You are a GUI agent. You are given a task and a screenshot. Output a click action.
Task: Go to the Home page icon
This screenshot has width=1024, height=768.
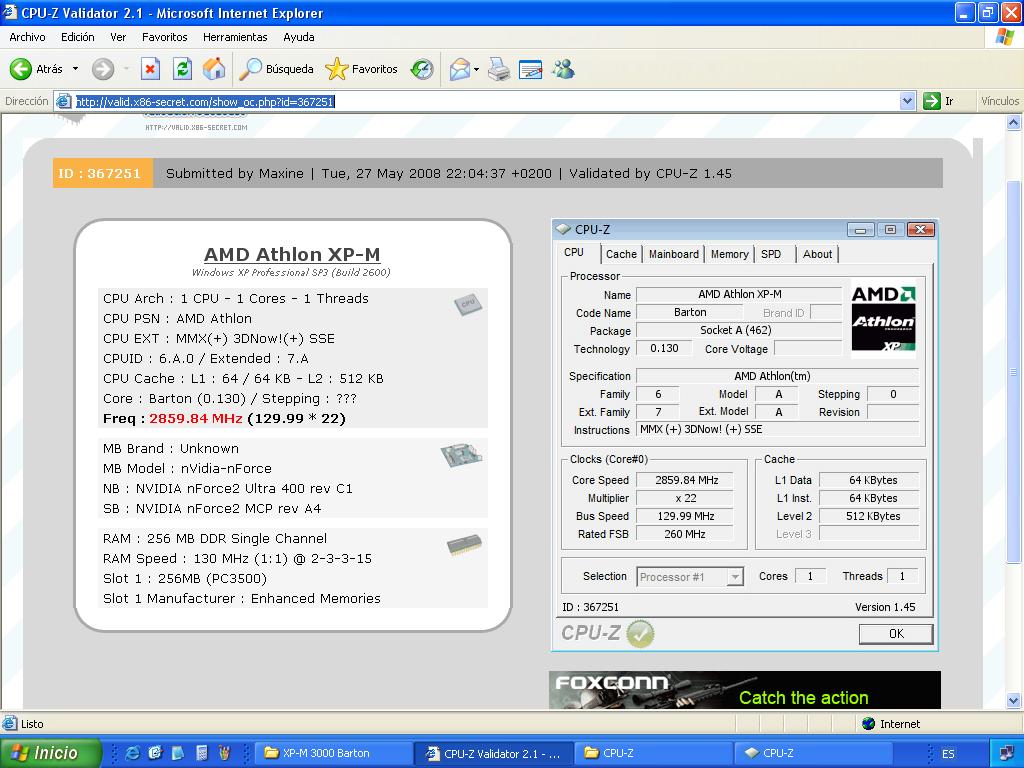tap(214, 69)
